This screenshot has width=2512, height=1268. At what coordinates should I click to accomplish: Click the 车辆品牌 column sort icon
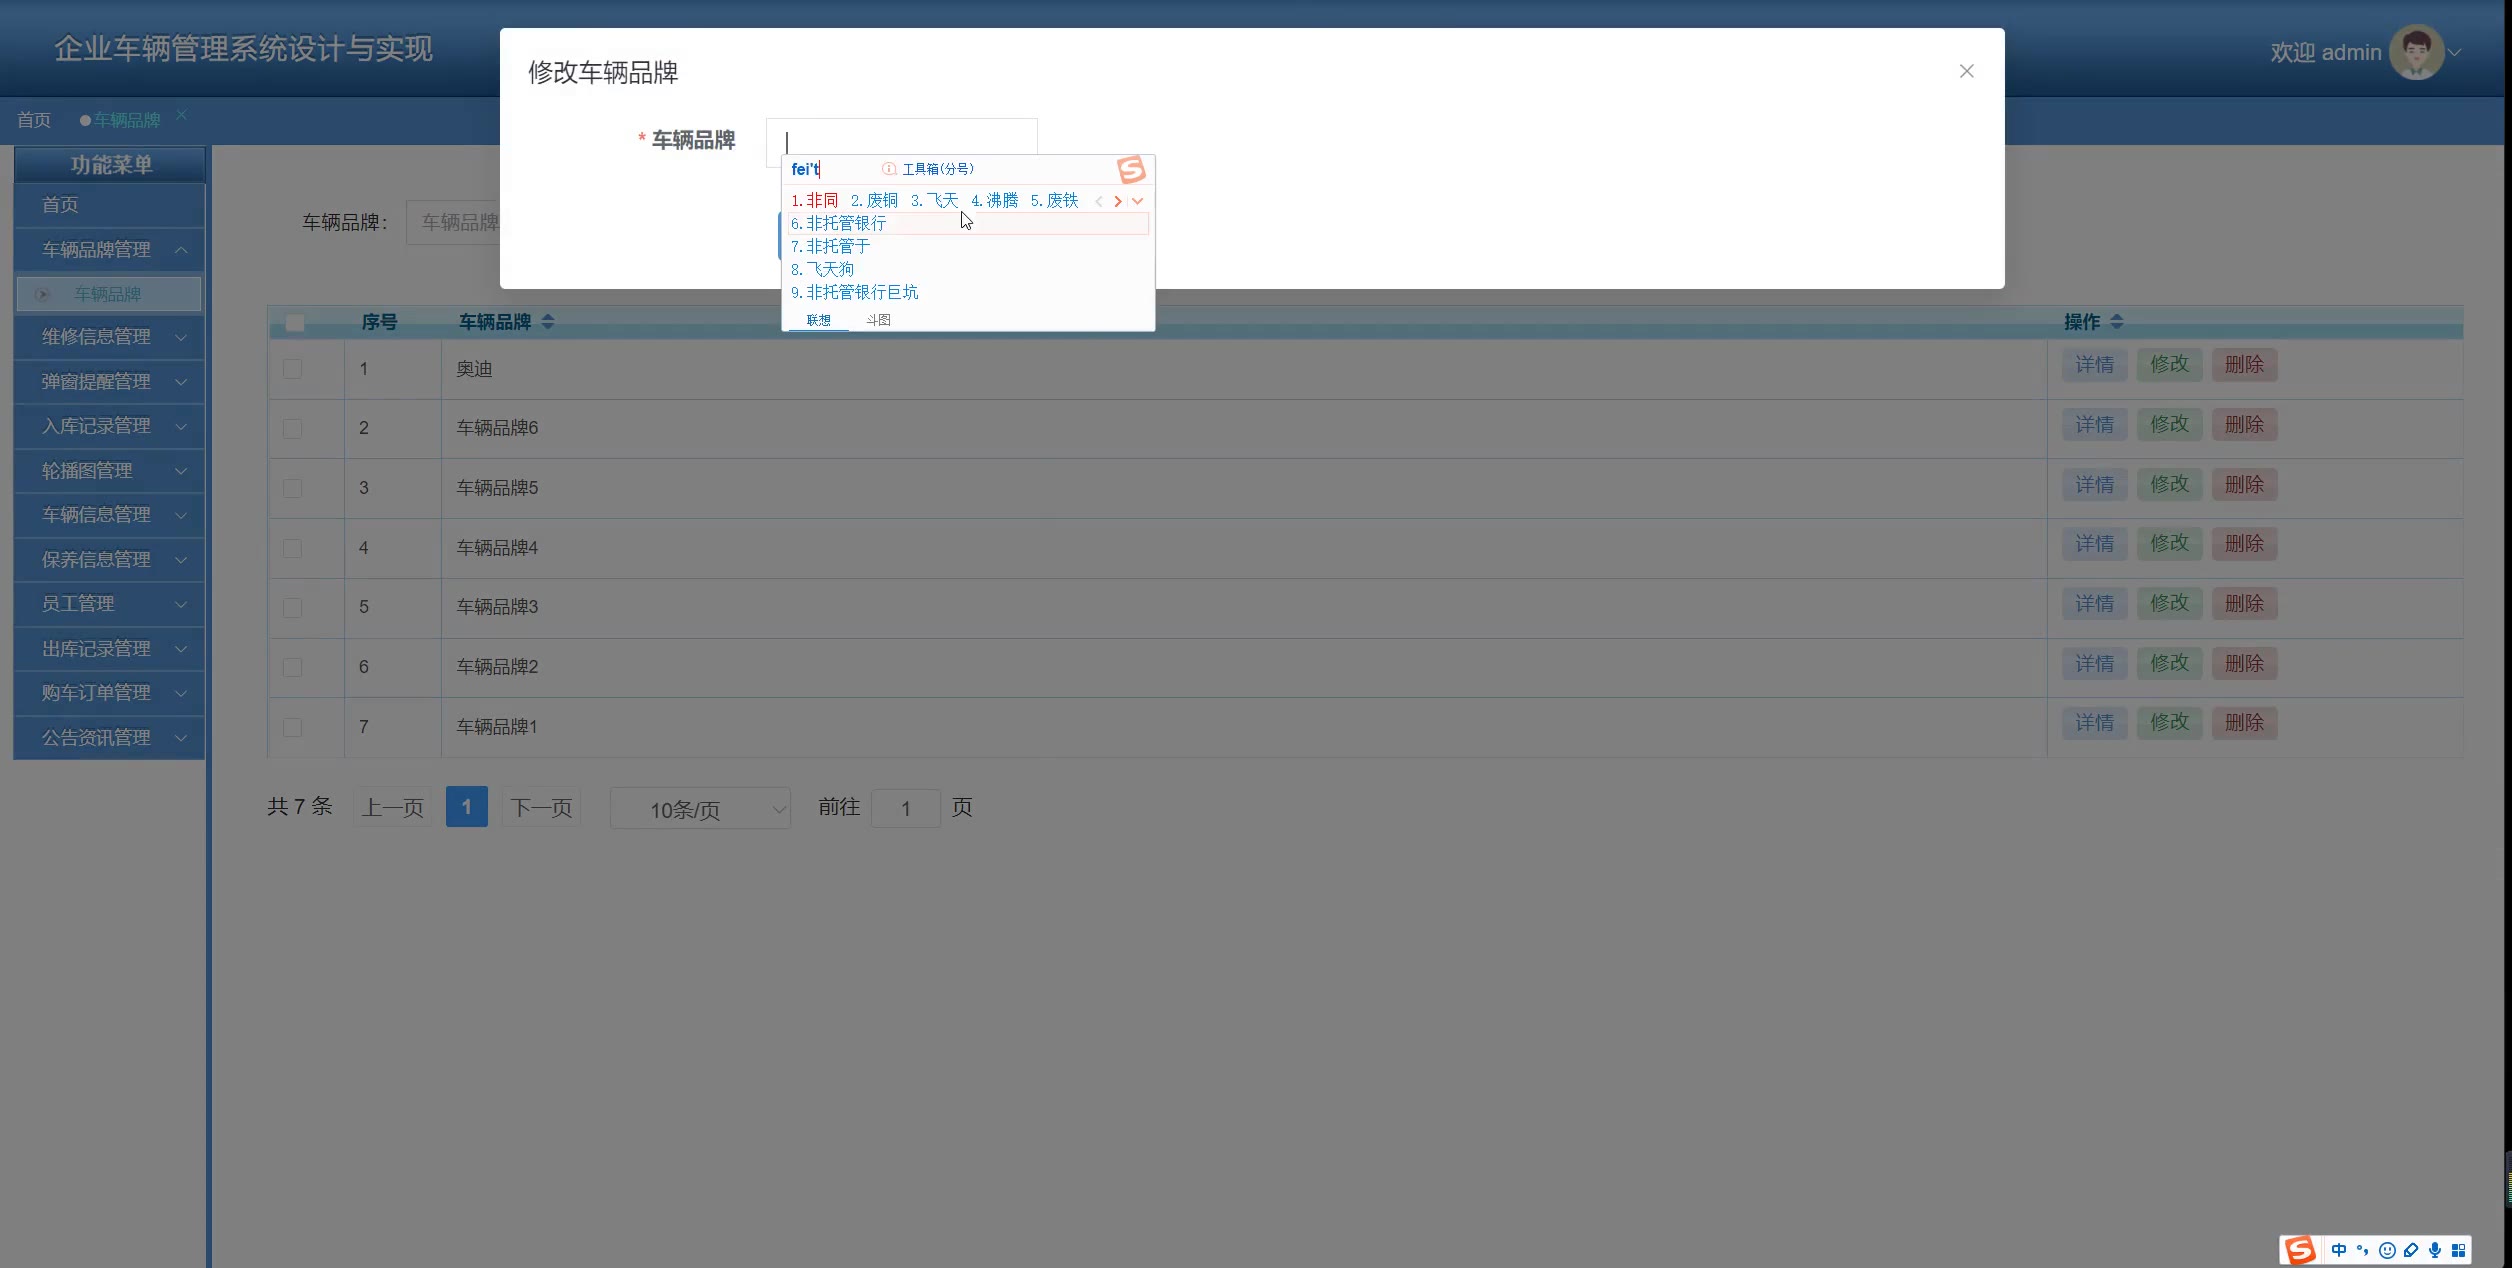[x=547, y=321]
